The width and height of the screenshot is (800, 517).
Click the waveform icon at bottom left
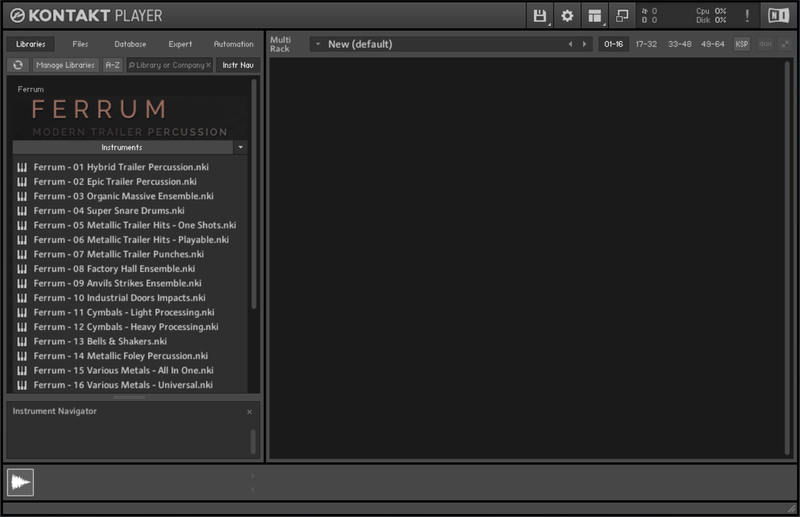click(x=20, y=482)
